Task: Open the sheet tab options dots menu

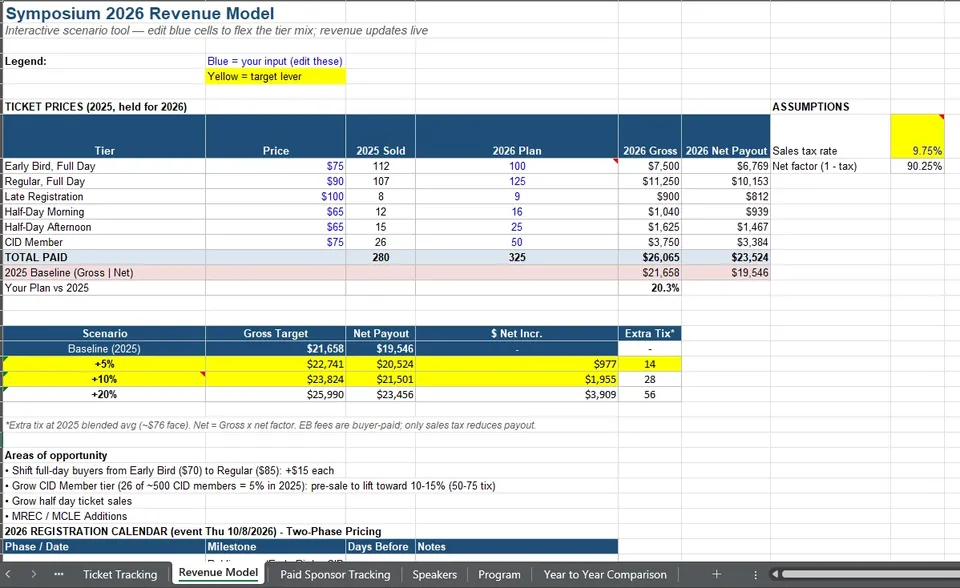Action: [755, 575]
